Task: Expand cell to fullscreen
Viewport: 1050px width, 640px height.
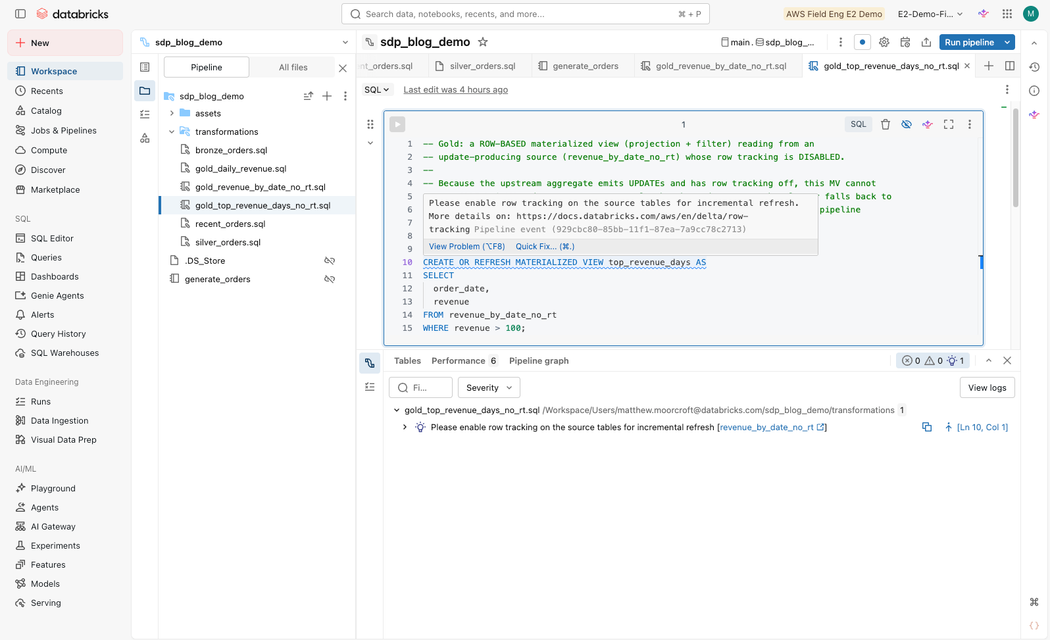Action: (x=948, y=124)
